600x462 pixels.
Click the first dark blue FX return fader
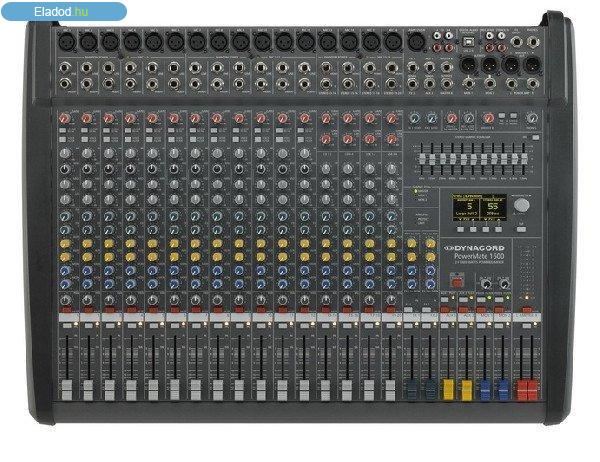411,389
